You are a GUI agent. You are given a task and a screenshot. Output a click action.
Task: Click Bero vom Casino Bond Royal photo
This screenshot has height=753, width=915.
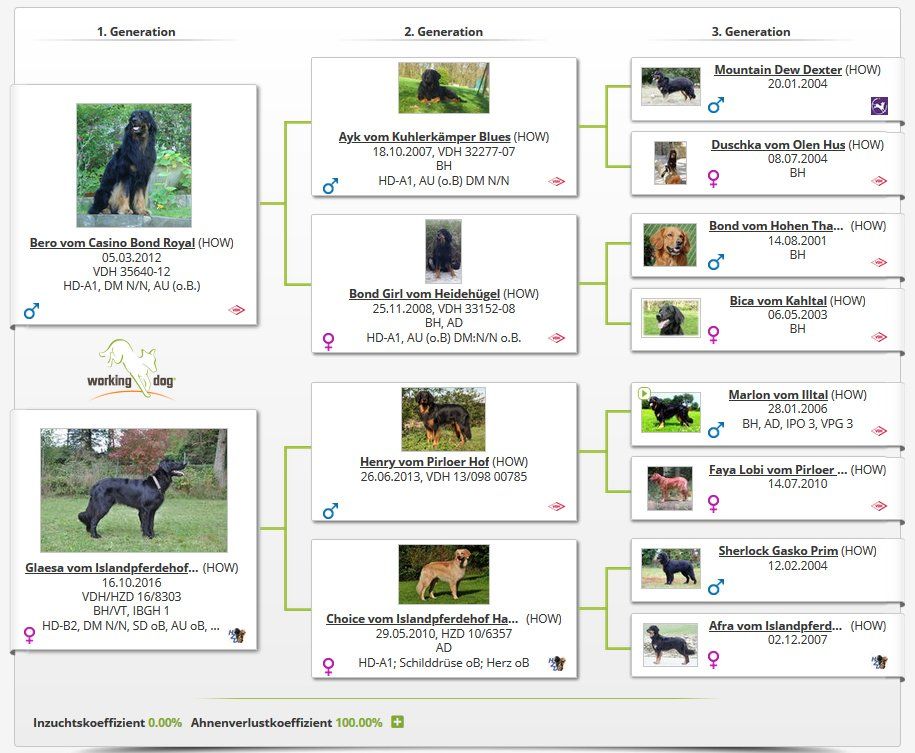coord(134,165)
